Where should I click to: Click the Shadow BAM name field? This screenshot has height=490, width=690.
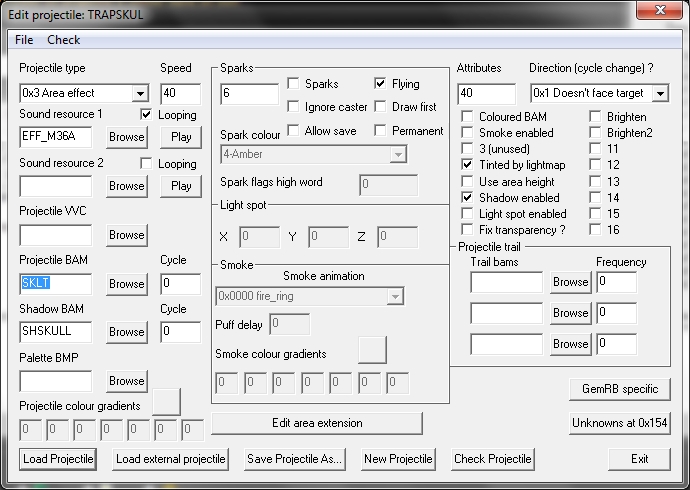pyautogui.click(x=56, y=332)
